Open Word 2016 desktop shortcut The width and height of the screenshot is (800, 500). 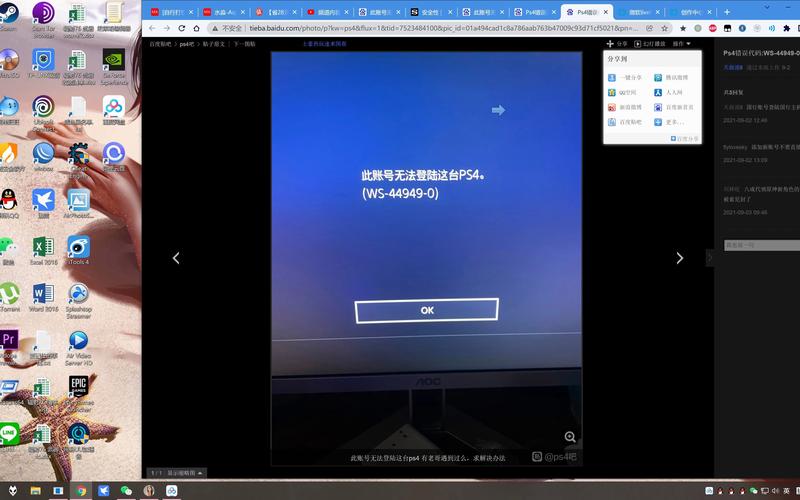(x=43, y=295)
